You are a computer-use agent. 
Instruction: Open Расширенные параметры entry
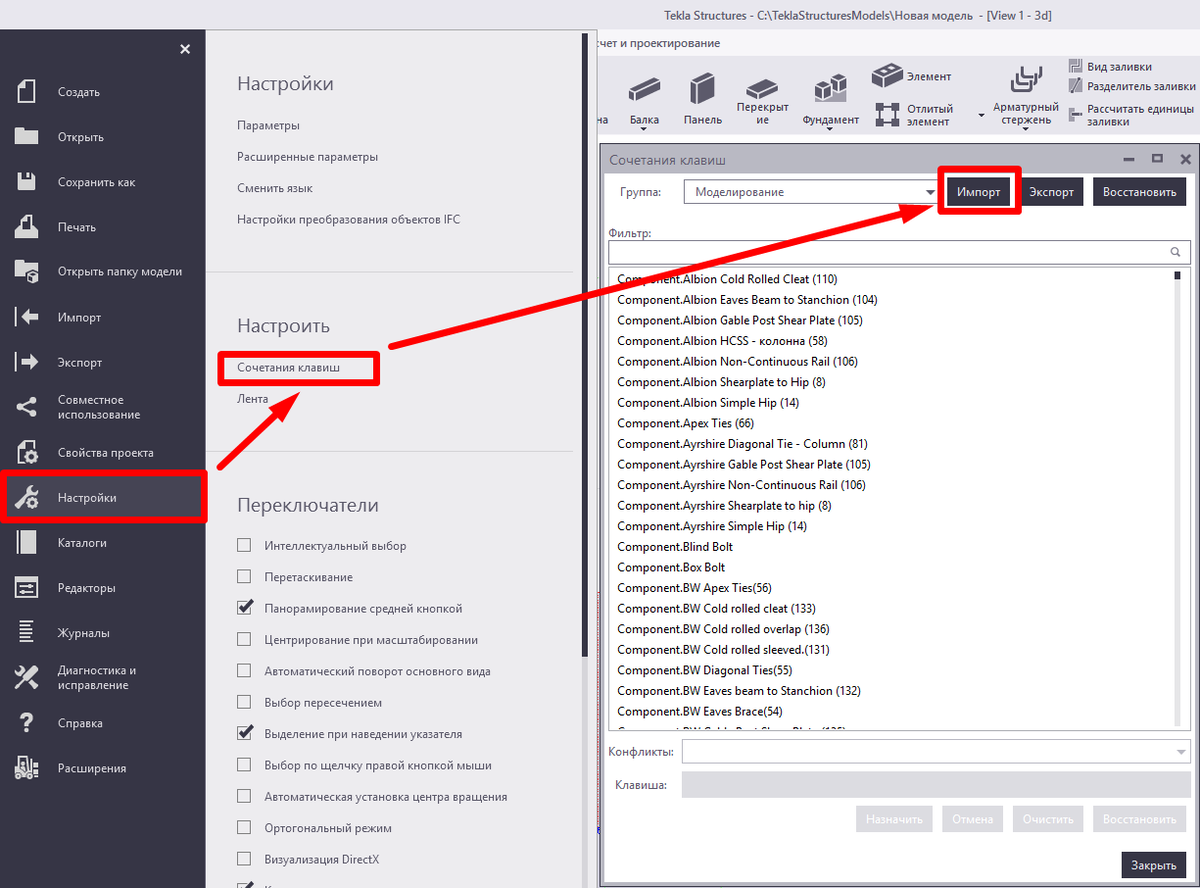coord(307,157)
